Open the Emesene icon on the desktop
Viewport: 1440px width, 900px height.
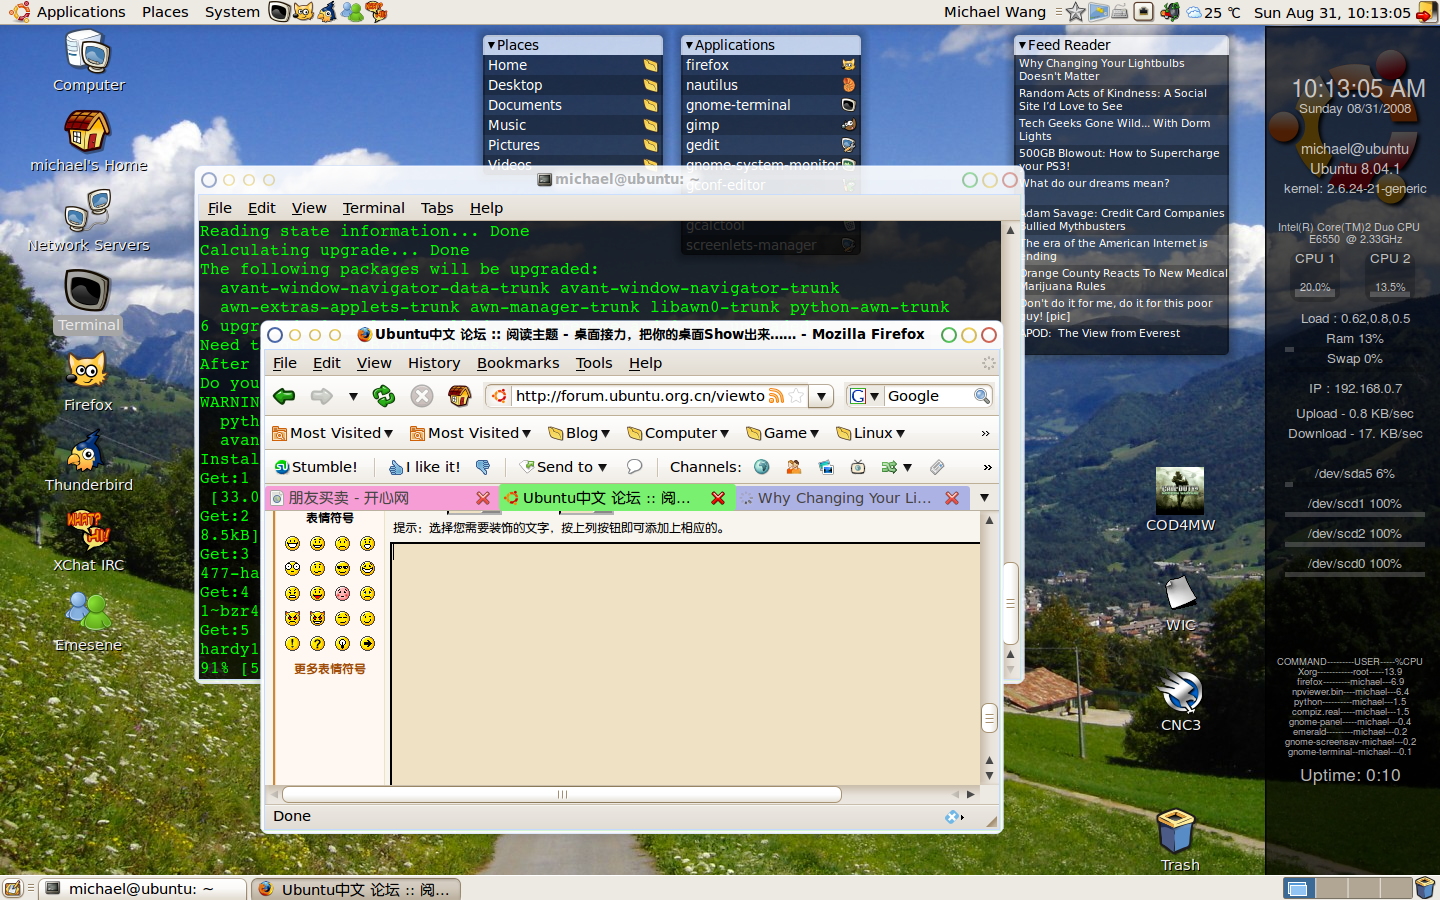point(88,620)
